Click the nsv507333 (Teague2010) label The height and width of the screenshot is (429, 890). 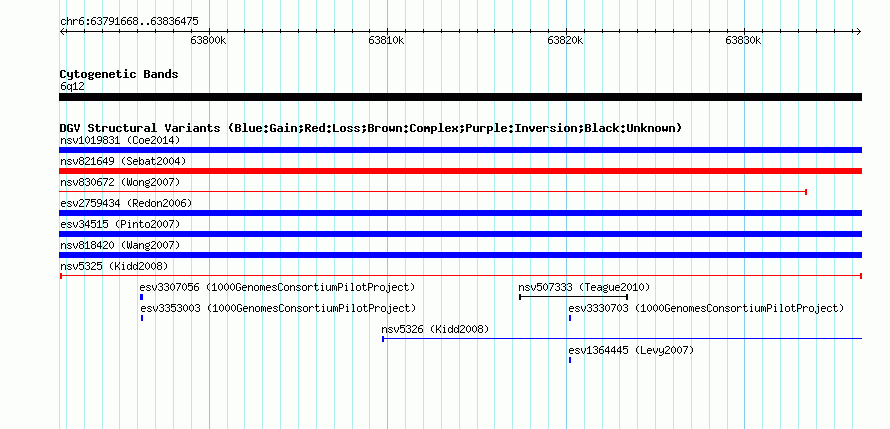pos(584,287)
